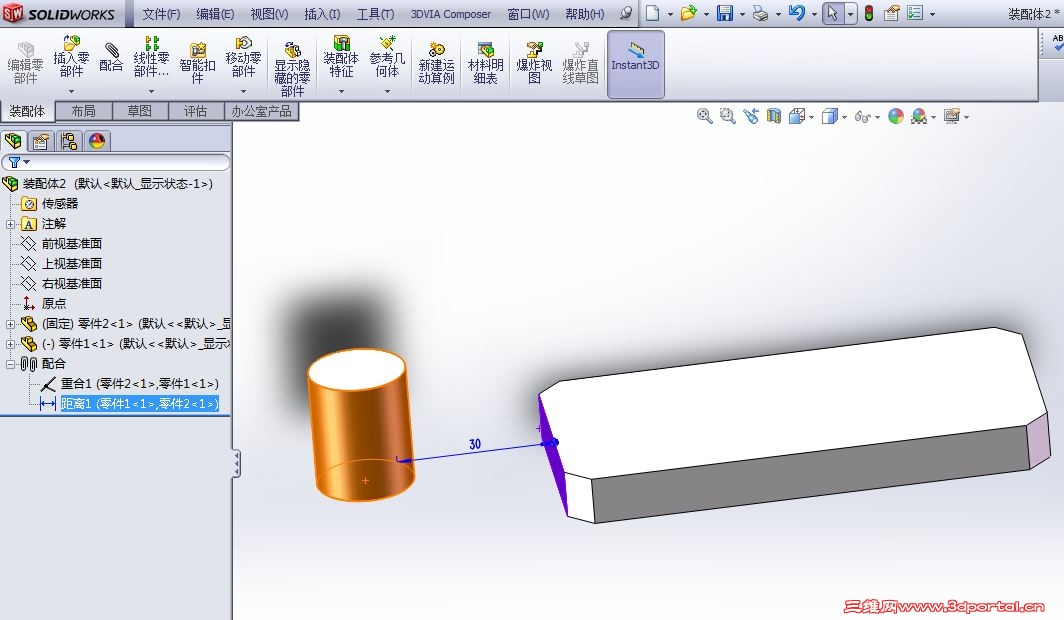Click the Section View icon

774,116
